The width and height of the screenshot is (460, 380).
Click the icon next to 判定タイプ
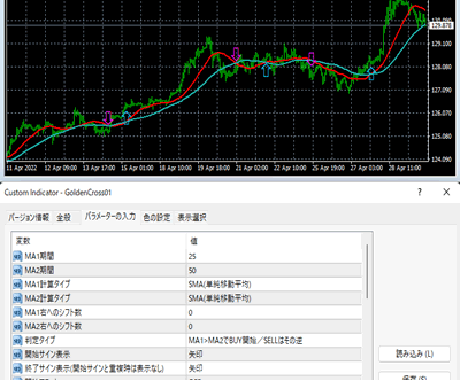[x=18, y=340]
